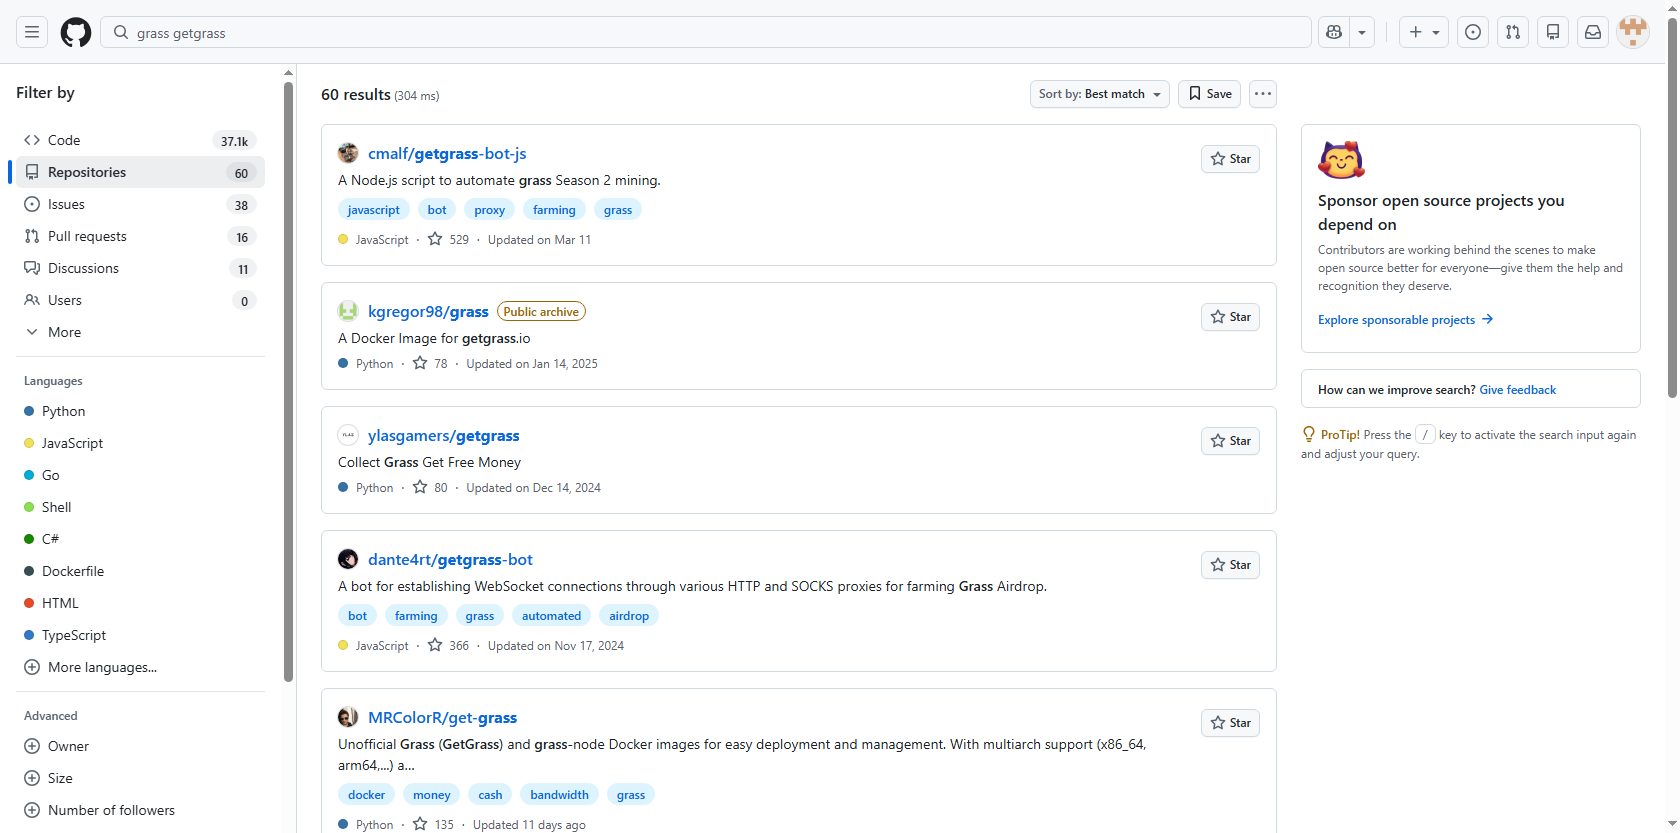Open the user avatar menu
Image resolution: width=1680 pixels, height=833 pixels.
click(x=1633, y=32)
